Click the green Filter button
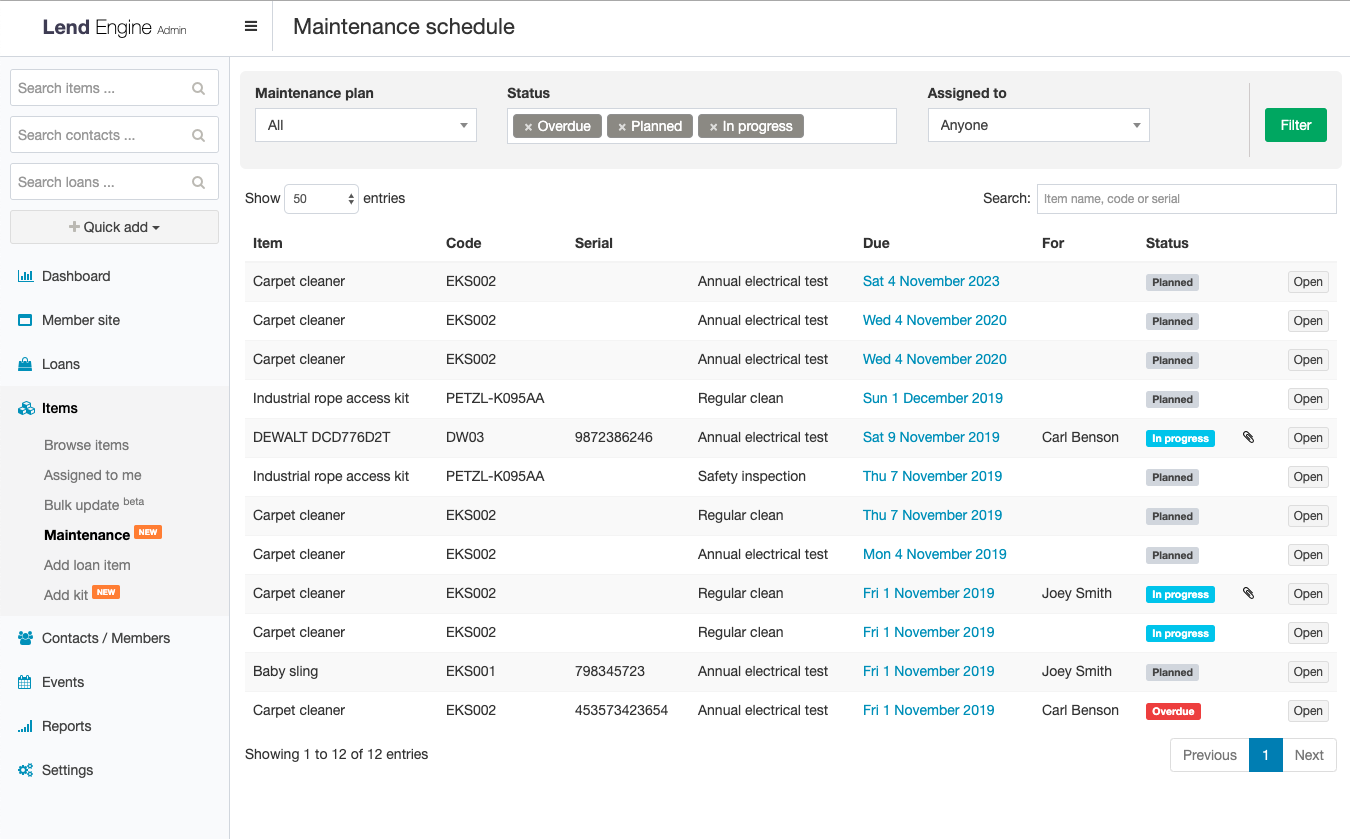The image size is (1350, 839). (1295, 125)
